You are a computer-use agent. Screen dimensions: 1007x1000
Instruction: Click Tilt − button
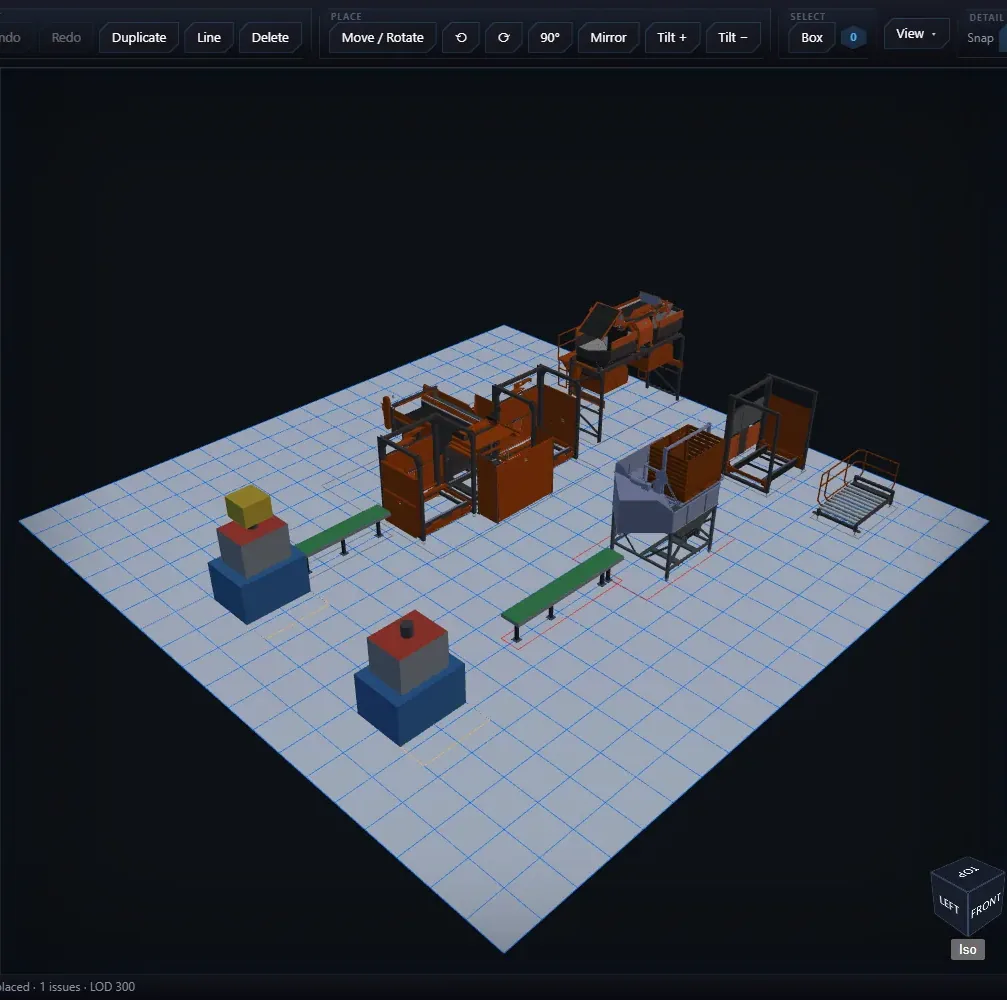733,37
